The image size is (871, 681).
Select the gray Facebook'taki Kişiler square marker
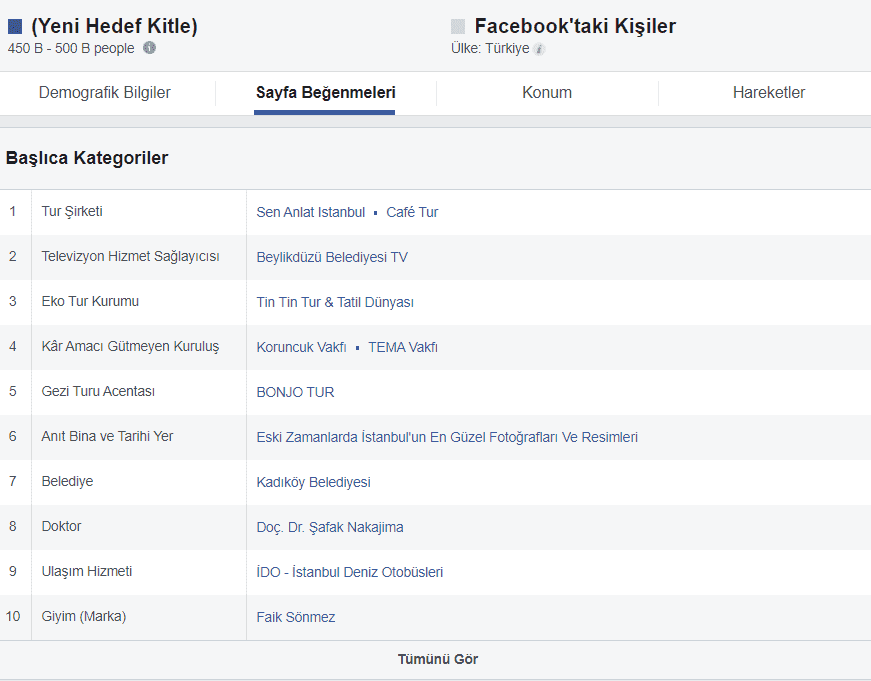pos(458,24)
